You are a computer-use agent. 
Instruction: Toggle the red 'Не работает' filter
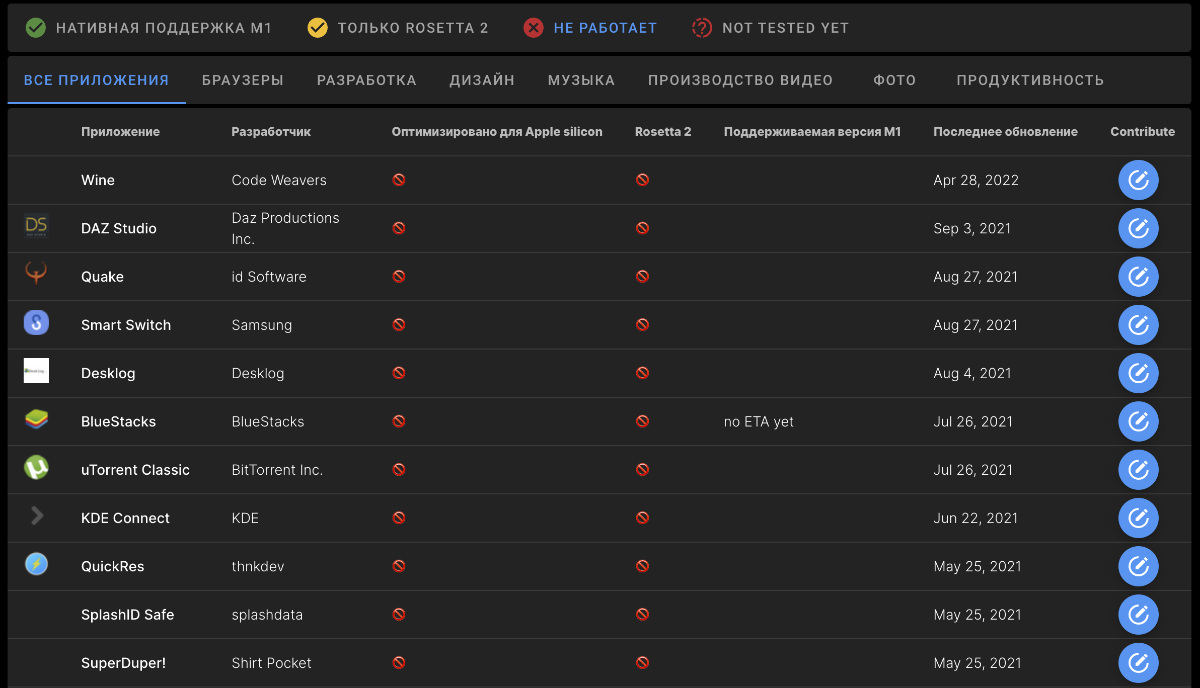click(590, 28)
